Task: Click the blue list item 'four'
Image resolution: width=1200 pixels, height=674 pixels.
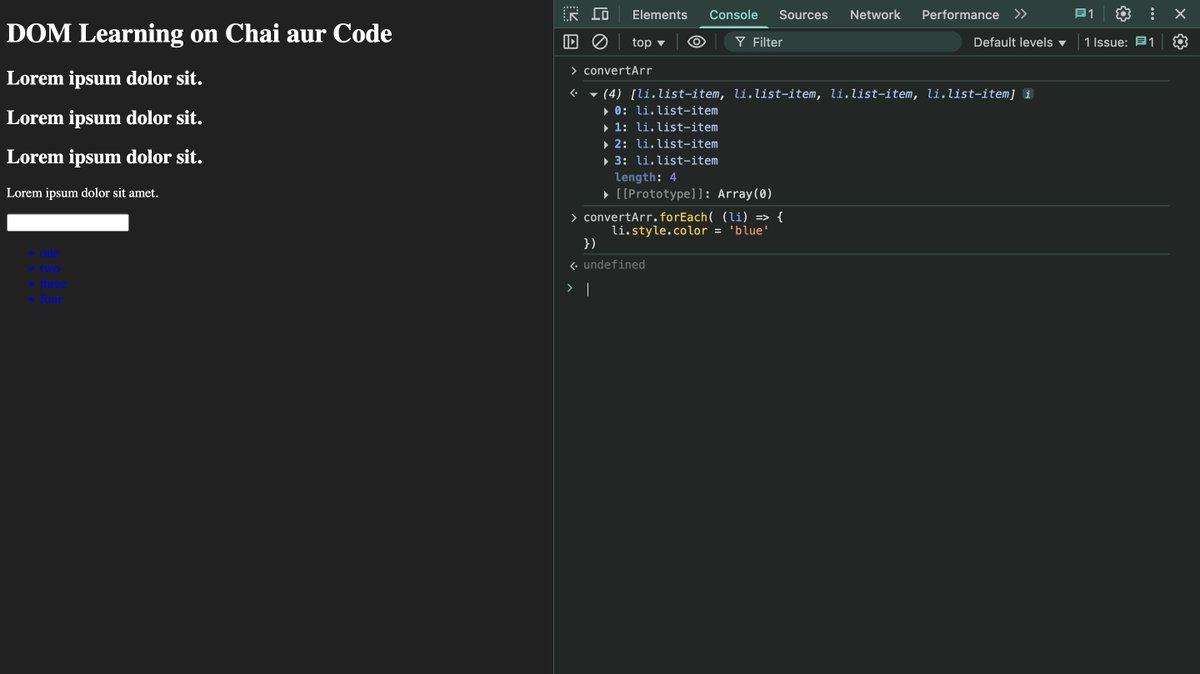Action: pos(50,299)
